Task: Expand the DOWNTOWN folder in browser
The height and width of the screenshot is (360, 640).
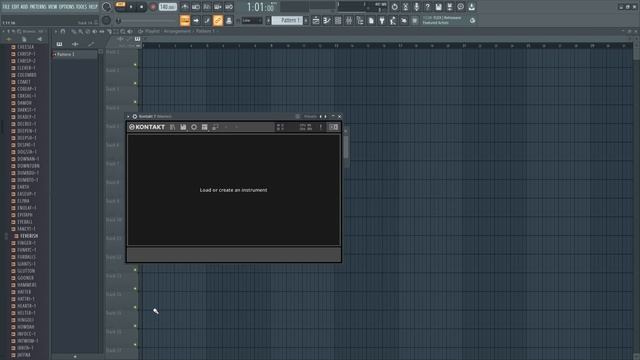Action: coord(25,166)
